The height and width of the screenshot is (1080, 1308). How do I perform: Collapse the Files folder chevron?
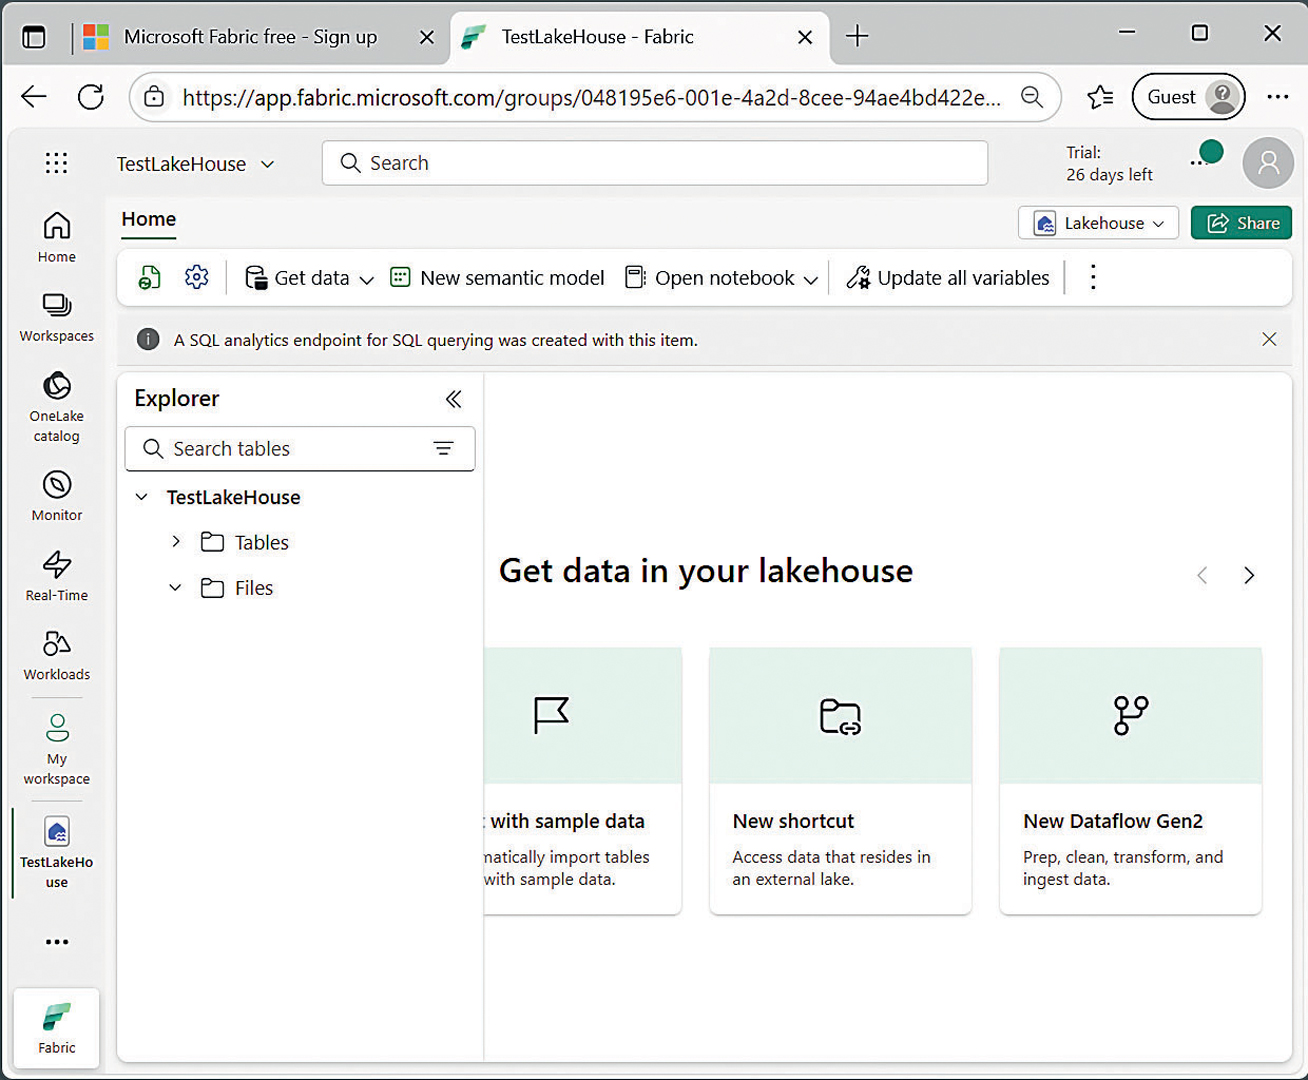click(176, 588)
